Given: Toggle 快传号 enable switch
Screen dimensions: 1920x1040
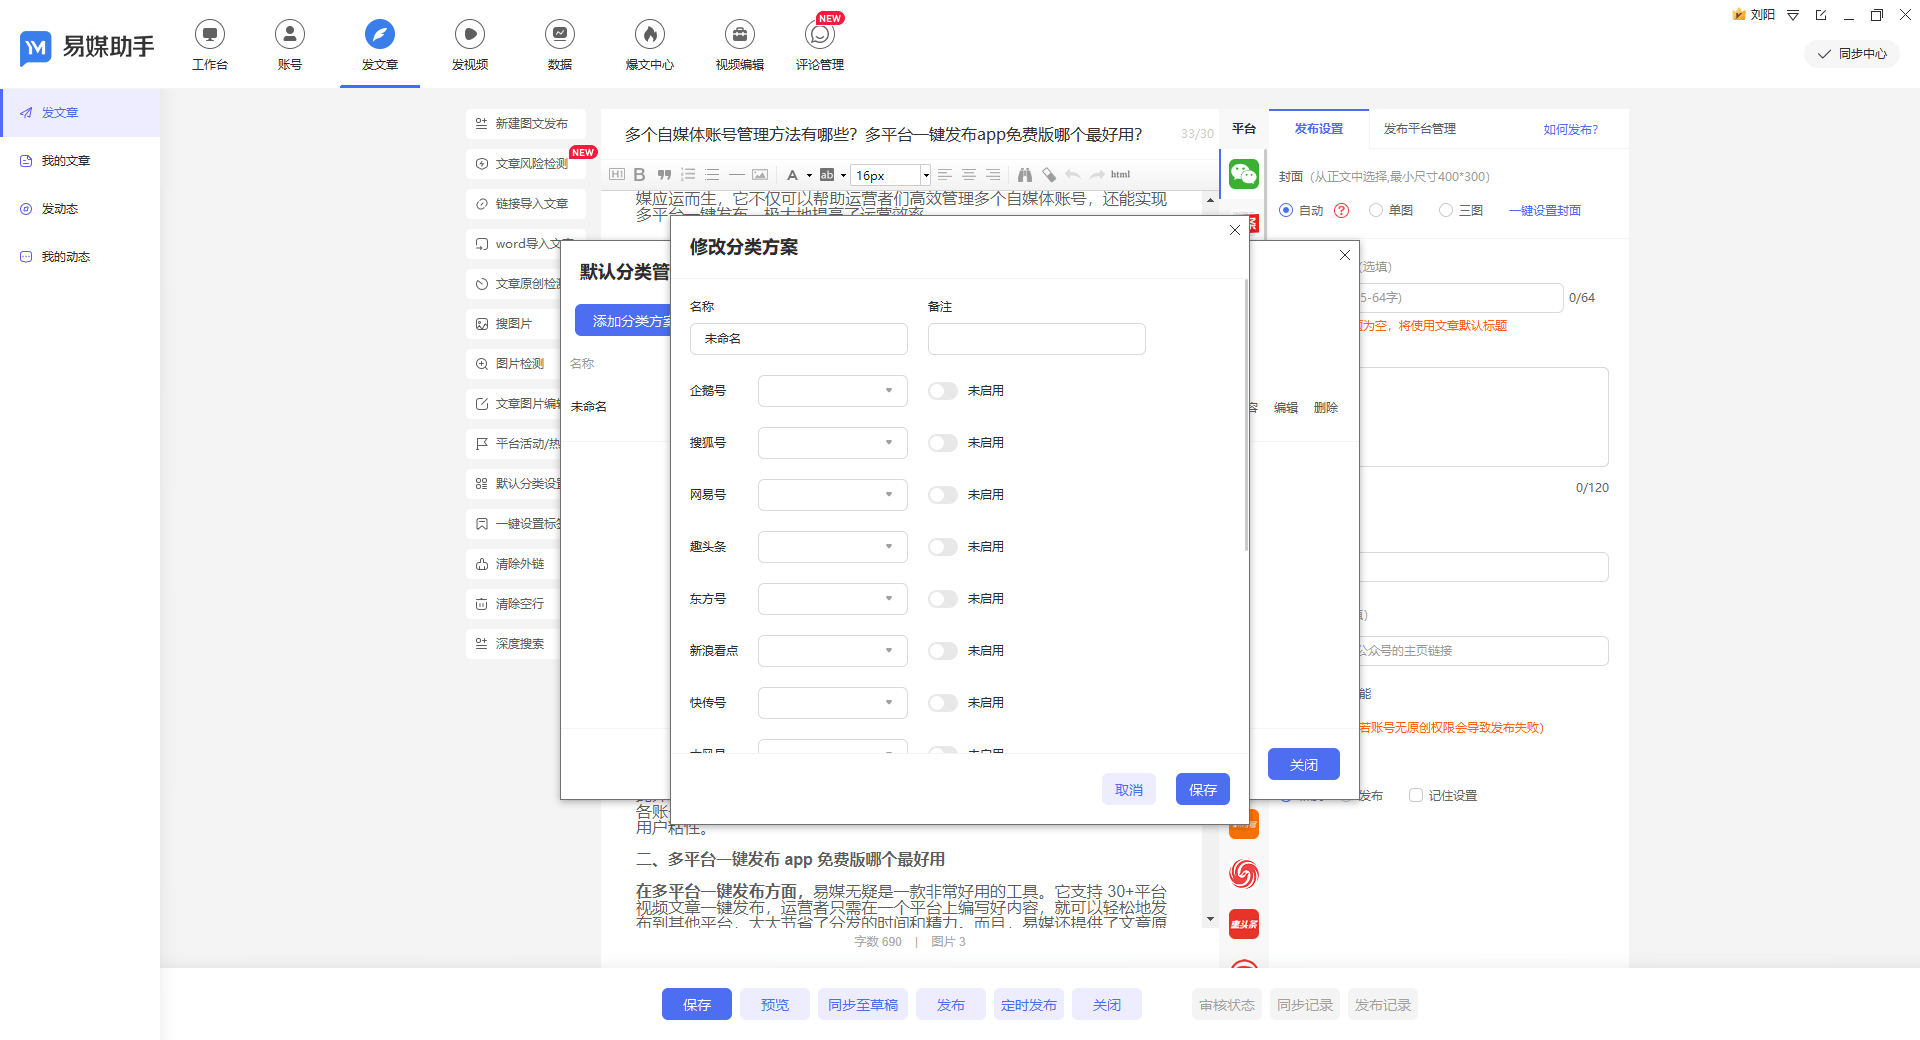Looking at the screenshot, I should pyautogui.click(x=943, y=703).
